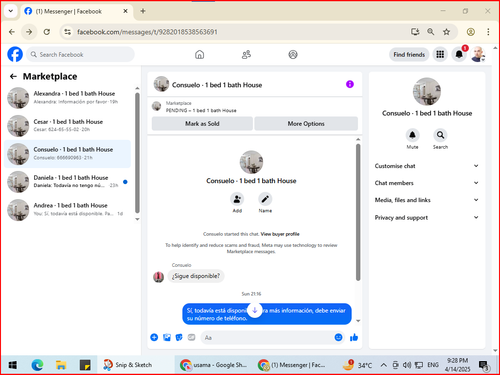Open the Windows Start menu
Screen dimensions: 500x375
(x=13, y=365)
